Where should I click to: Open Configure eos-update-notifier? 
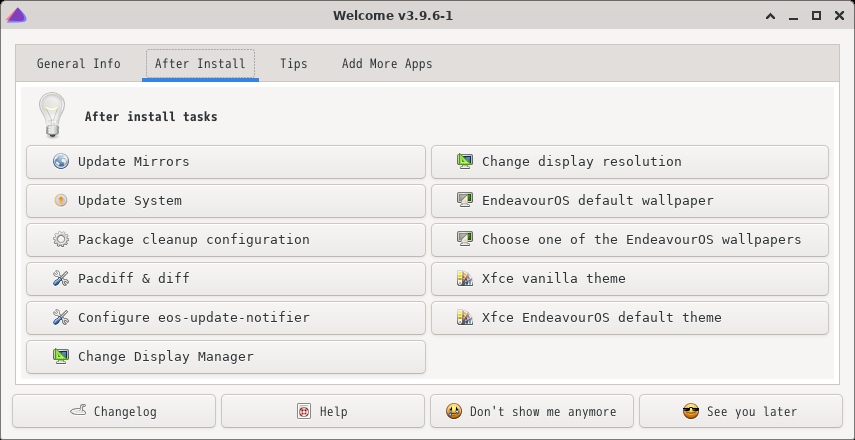pyautogui.click(x=226, y=318)
